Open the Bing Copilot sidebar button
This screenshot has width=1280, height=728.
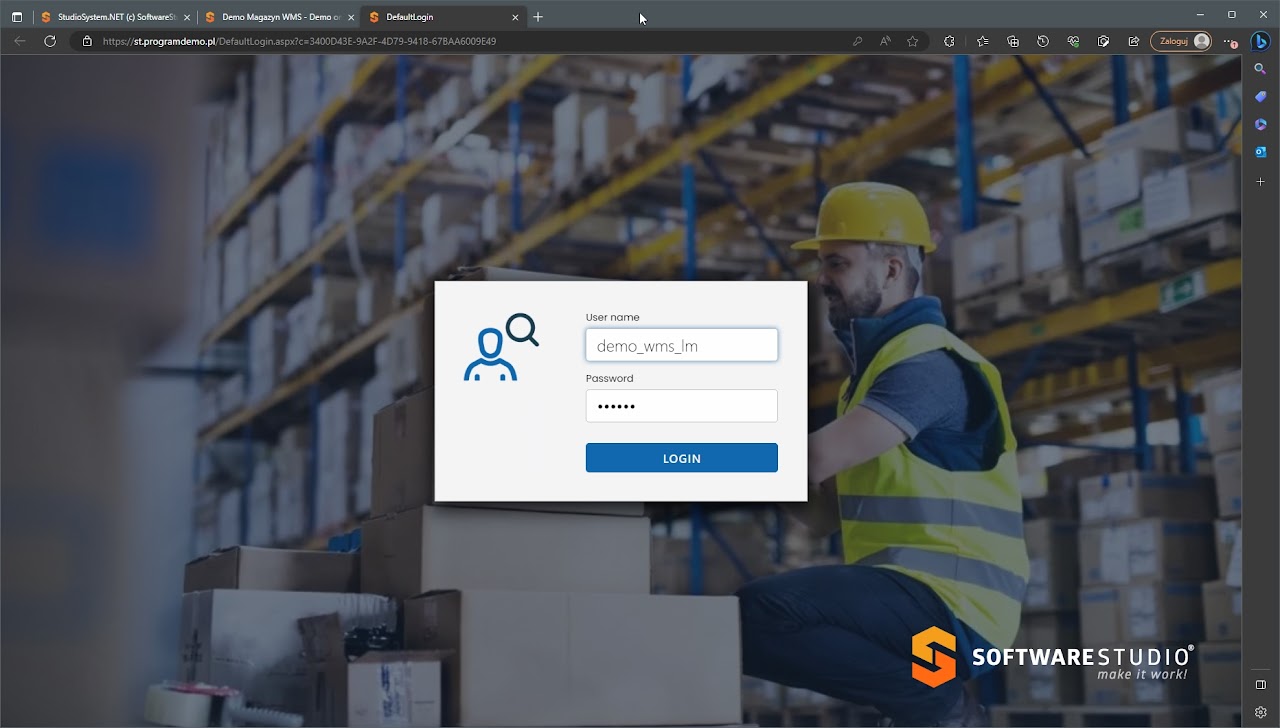click(x=1261, y=41)
